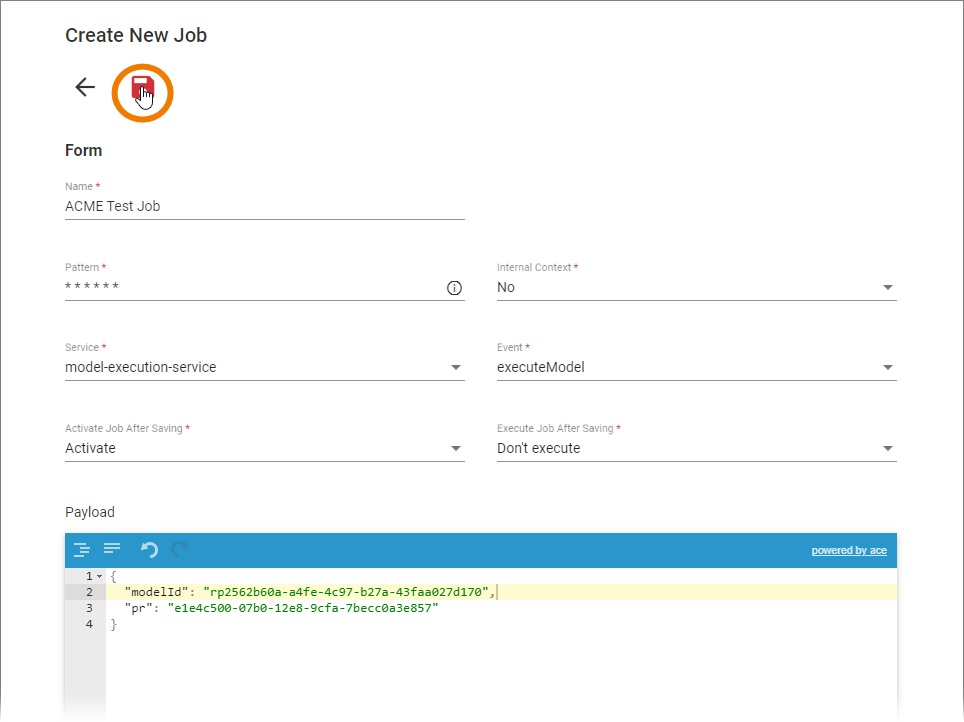The width and height of the screenshot is (964, 722).
Task: Focus the Pattern input field
Action: coord(250,287)
